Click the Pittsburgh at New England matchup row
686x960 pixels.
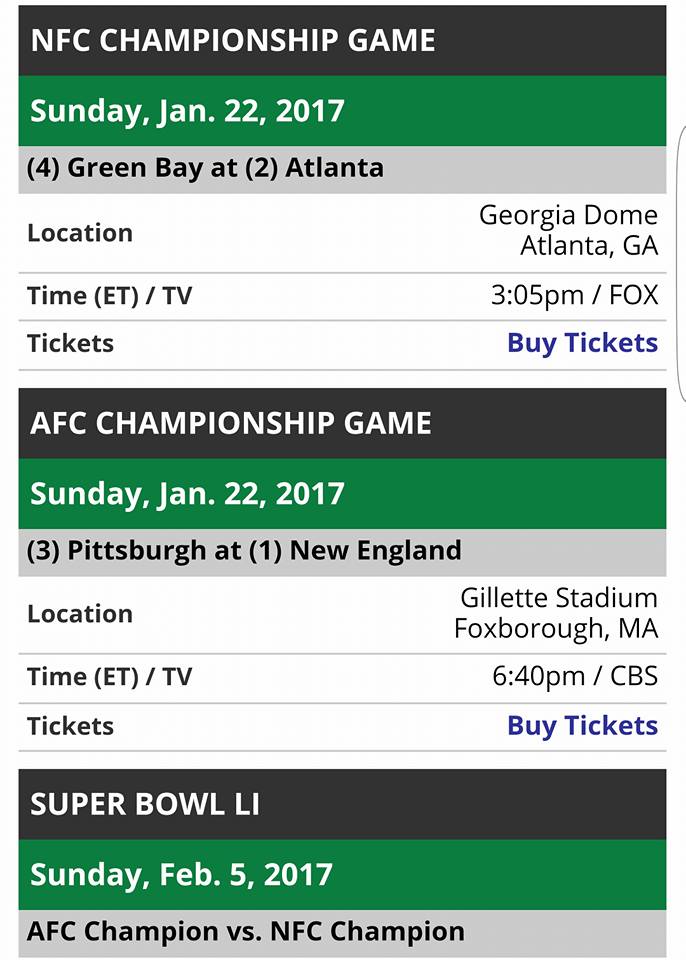click(x=244, y=550)
